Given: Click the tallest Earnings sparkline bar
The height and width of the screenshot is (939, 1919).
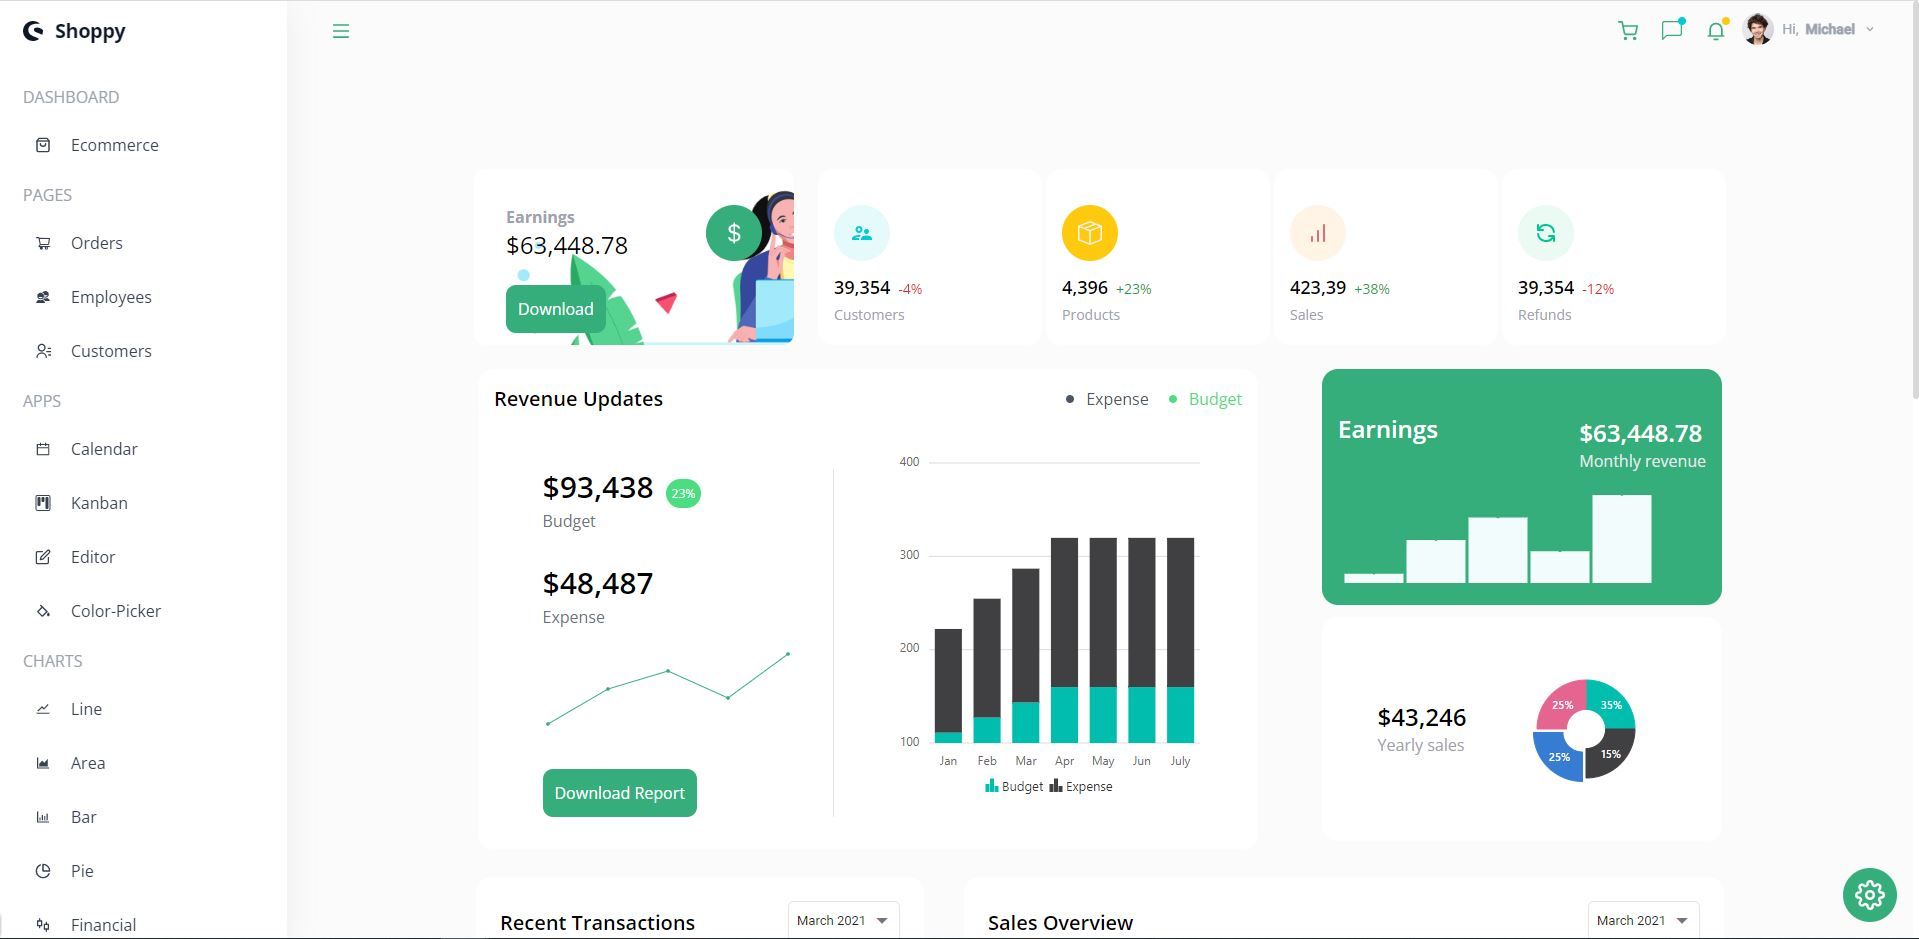Looking at the screenshot, I should (1622, 539).
